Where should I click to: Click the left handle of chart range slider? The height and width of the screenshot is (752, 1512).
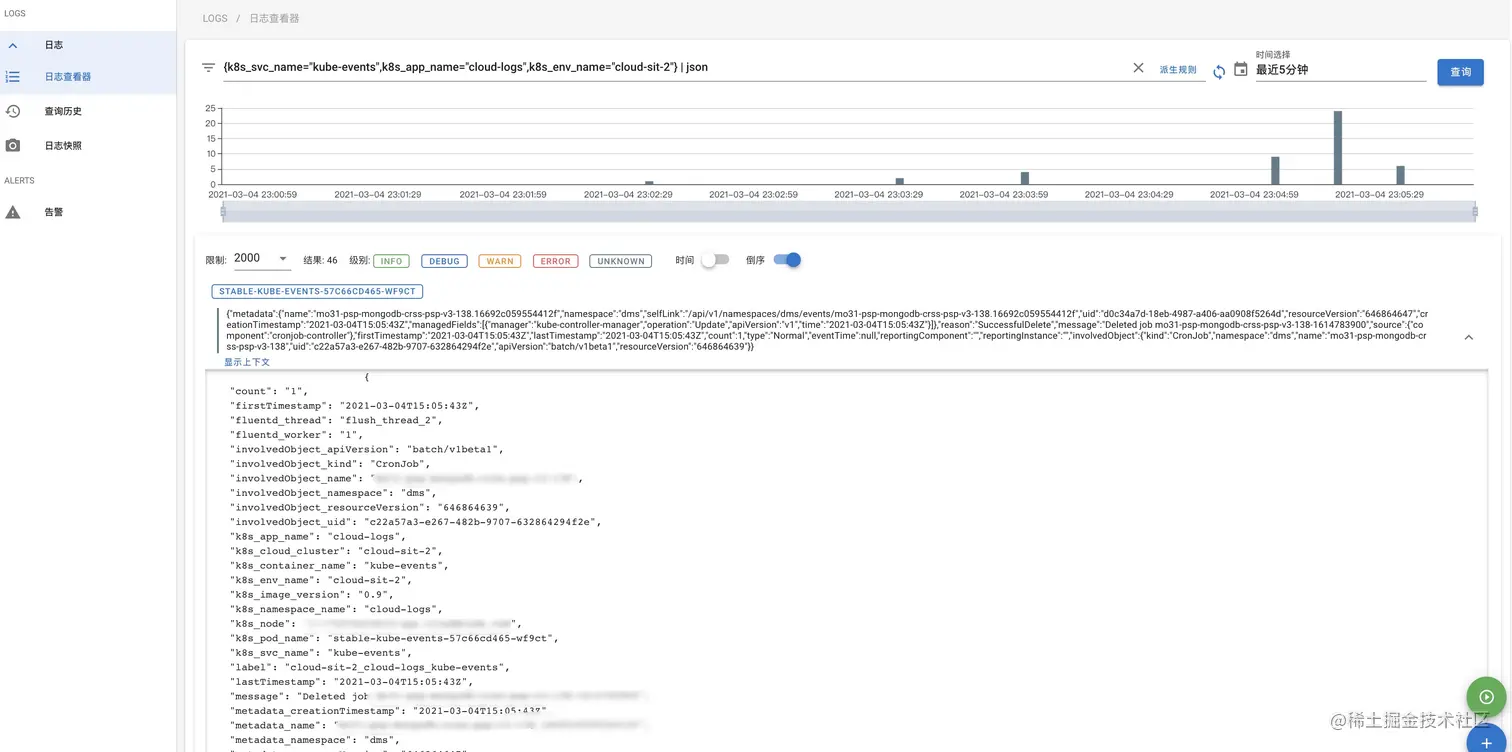224,212
